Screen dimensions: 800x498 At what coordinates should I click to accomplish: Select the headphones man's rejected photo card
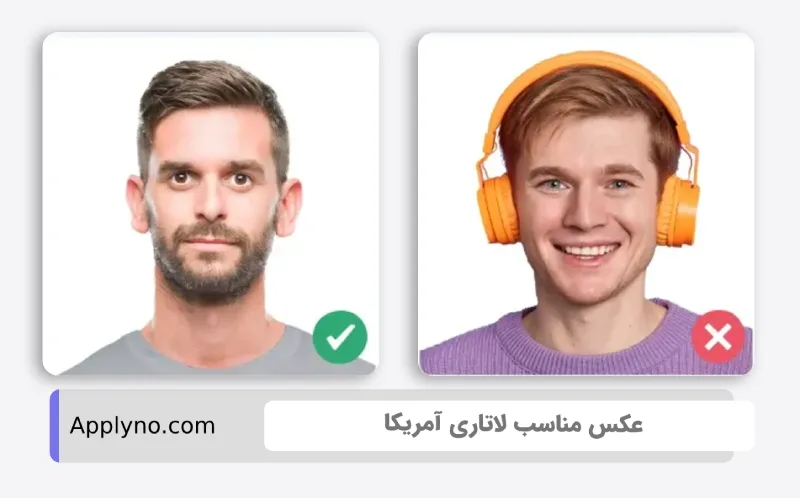pos(586,204)
